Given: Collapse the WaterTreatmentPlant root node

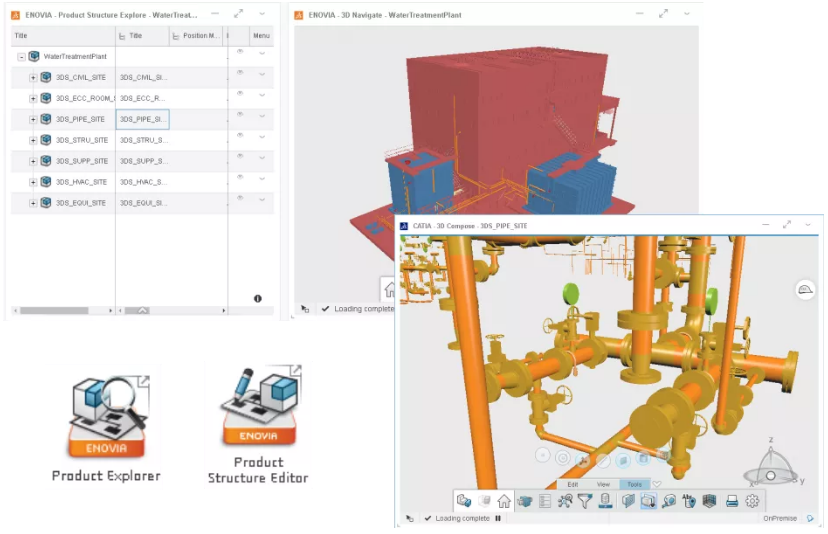Looking at the screenshot, I should click(21, 57).
